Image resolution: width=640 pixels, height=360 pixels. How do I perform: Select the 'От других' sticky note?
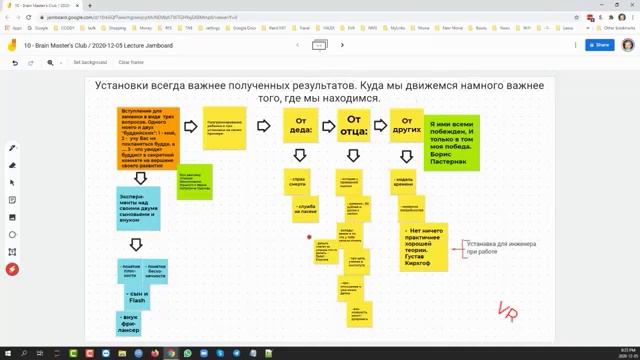(406, 125)
